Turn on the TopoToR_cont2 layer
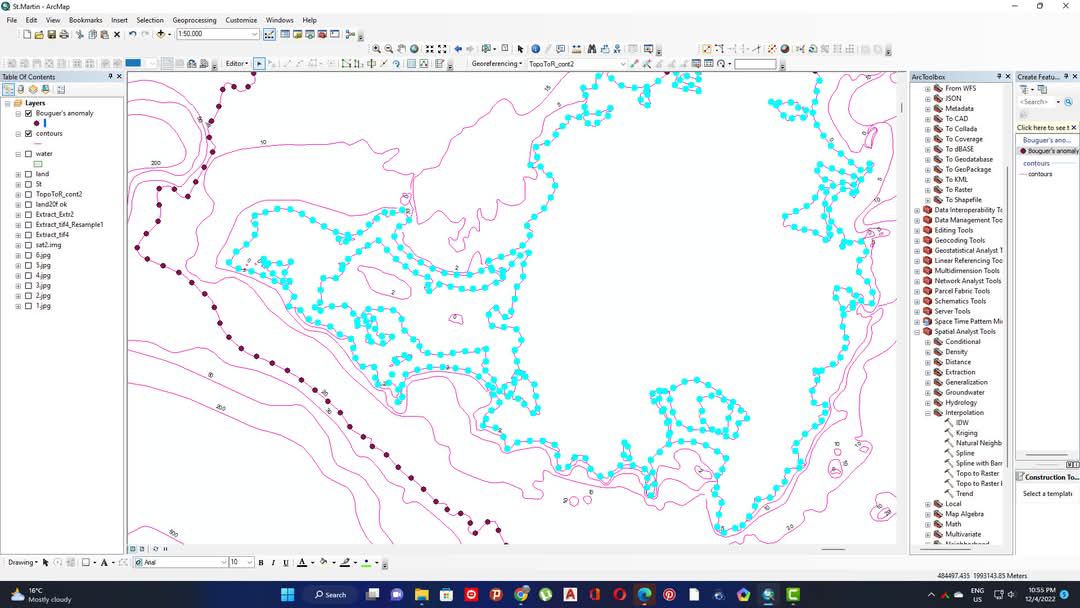The width and height of the screenshot is (1080, 608). coord(28,194)
